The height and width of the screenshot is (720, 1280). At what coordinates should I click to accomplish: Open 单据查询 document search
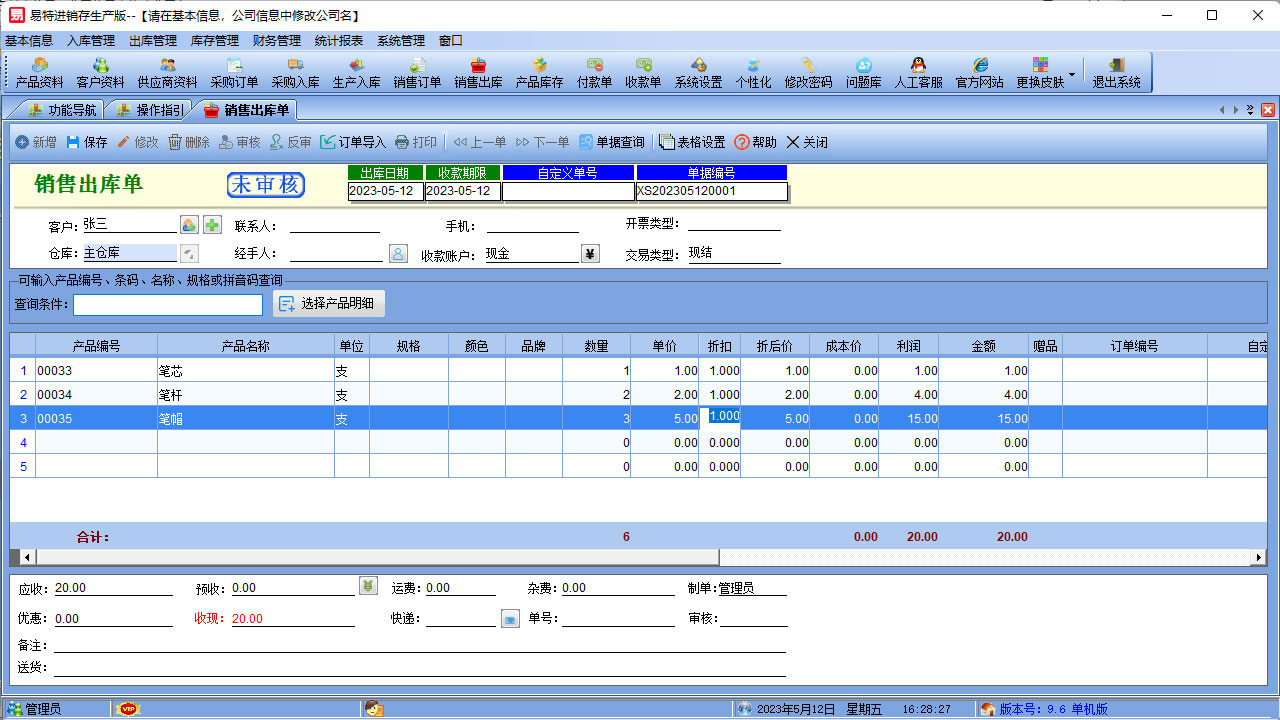pyautogui.click(x=620, y=141)
